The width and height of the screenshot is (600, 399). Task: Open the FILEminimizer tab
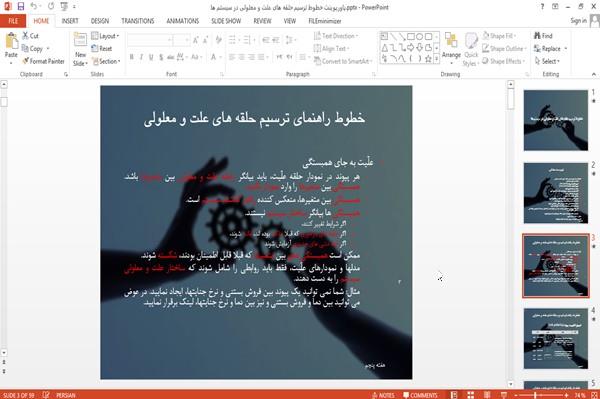(x=324, y=21)
